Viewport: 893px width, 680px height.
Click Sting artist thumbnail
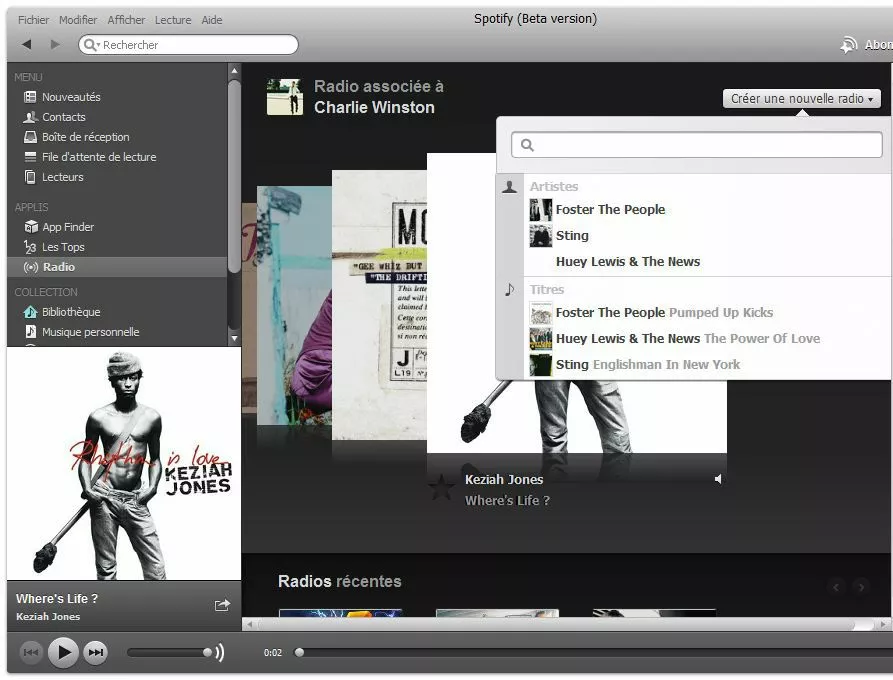540,236
